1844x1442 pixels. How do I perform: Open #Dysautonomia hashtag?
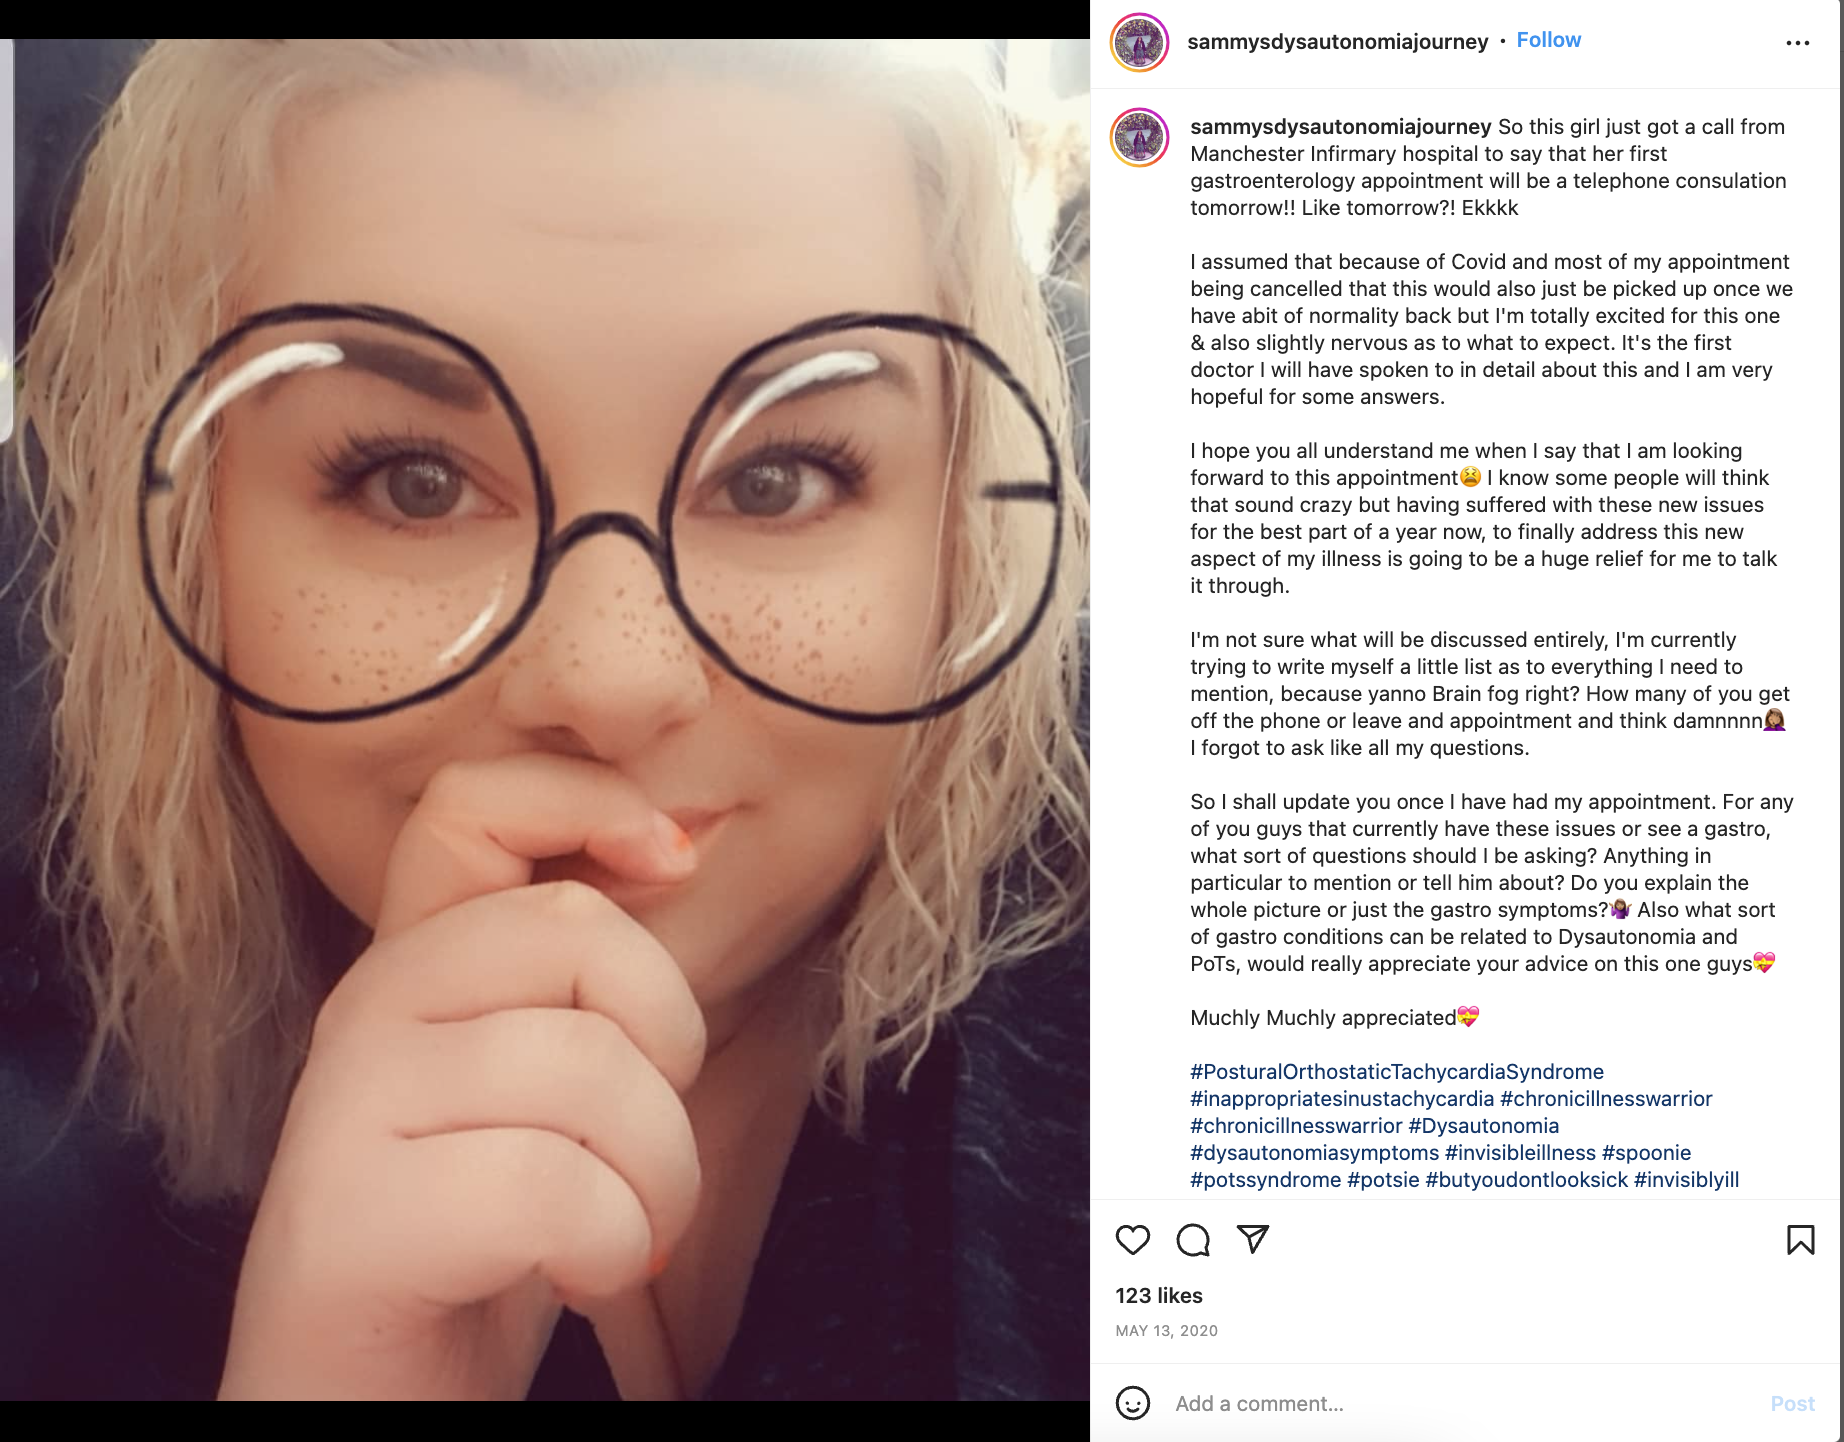(x=1483, y=1126)
